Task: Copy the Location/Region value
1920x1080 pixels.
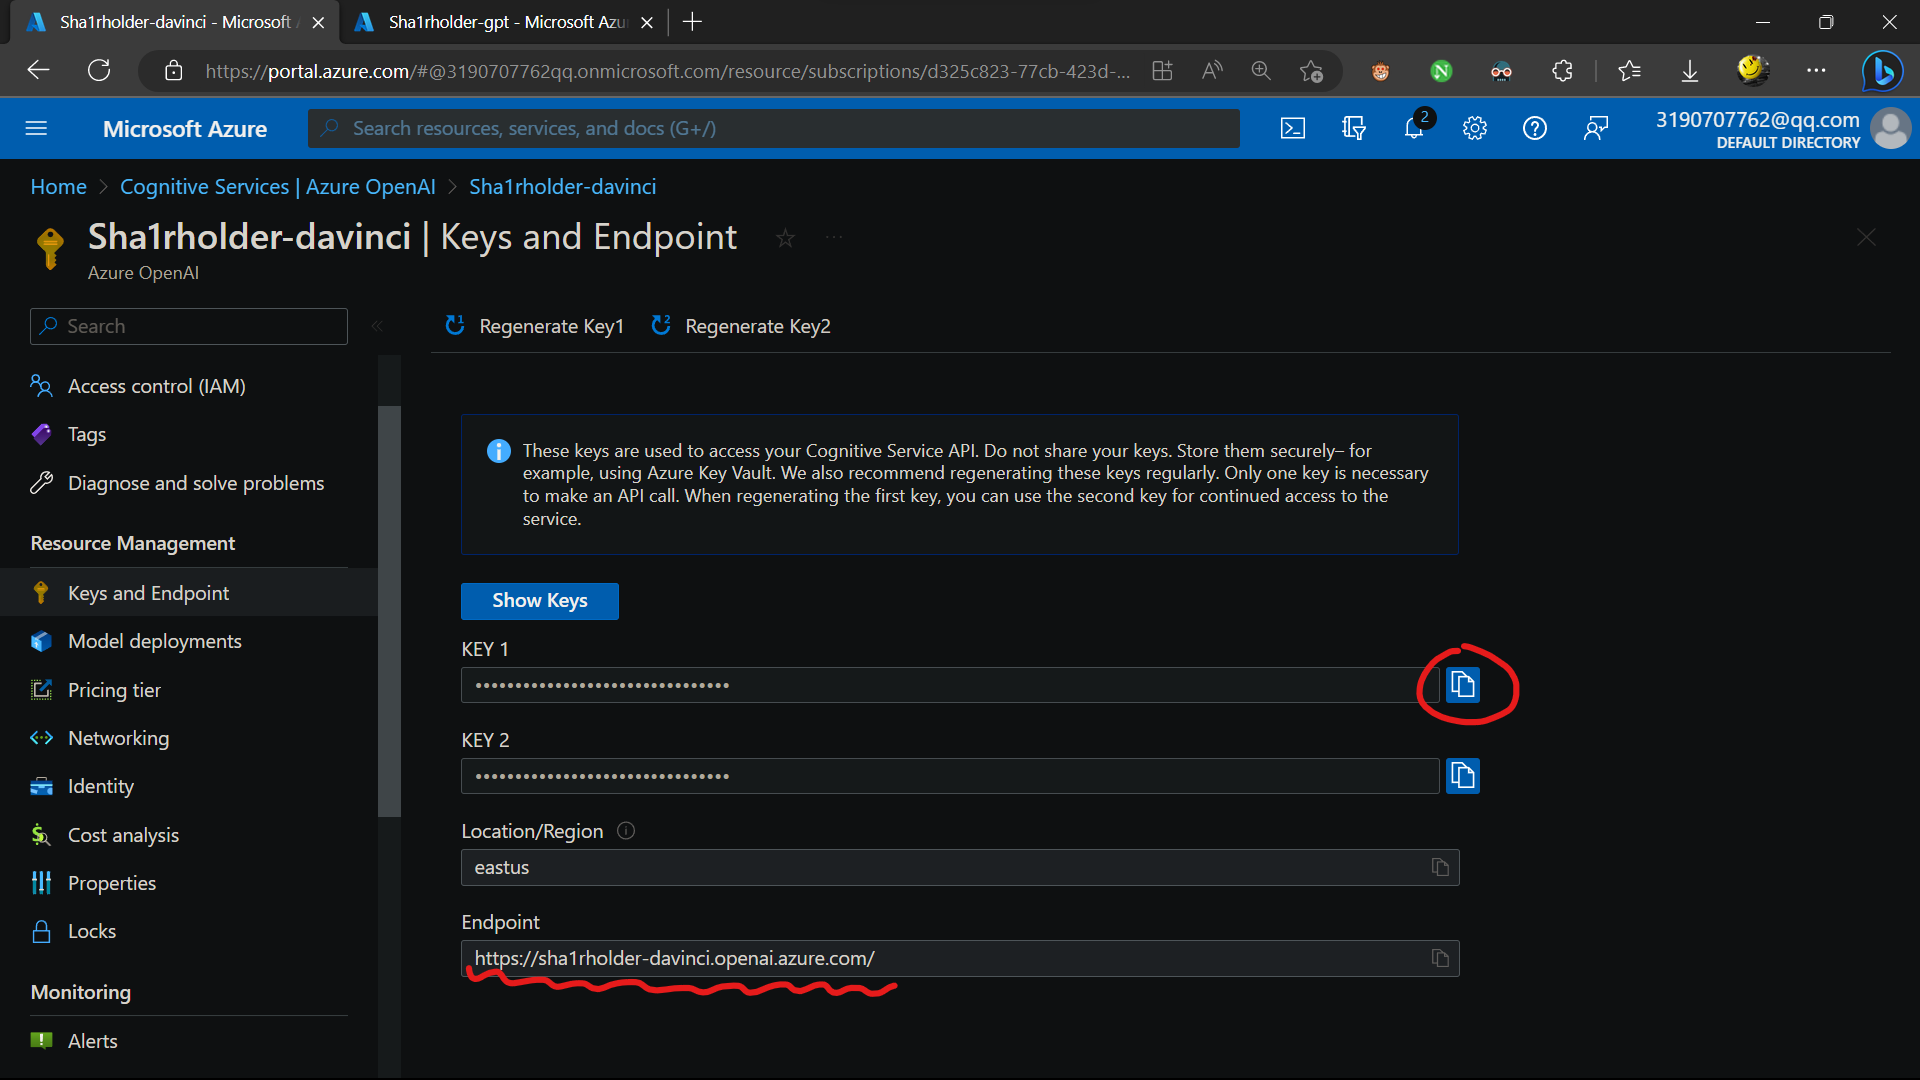Action: tap(1440, 867)
